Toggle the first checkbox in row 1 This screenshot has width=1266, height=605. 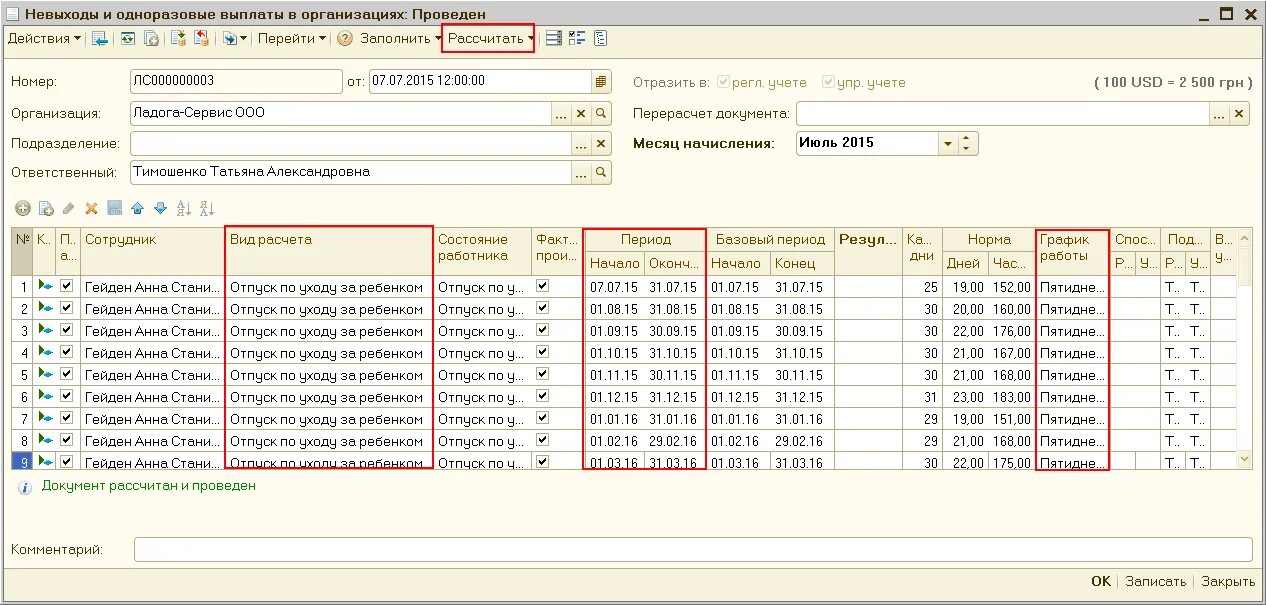coord(66,286)
